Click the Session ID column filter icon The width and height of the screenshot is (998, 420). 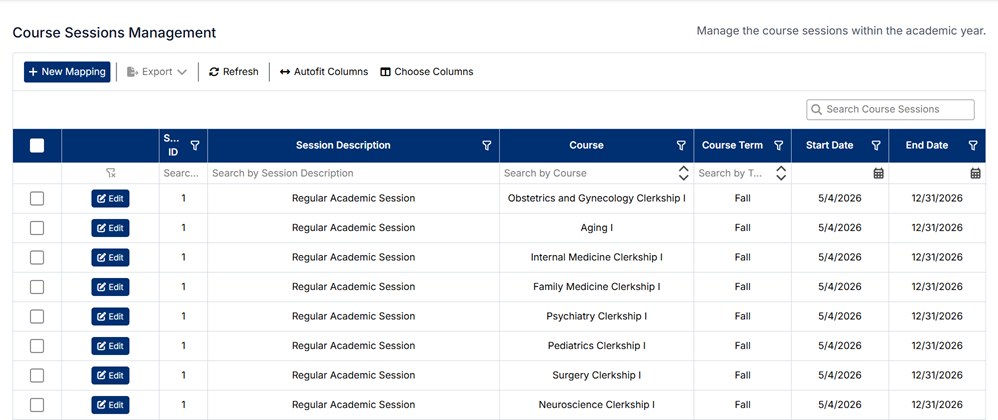coord(195,145)
